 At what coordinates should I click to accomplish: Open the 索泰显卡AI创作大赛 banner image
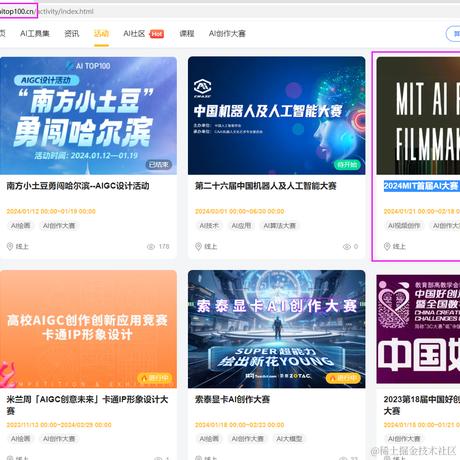click(x=277, y=329)
